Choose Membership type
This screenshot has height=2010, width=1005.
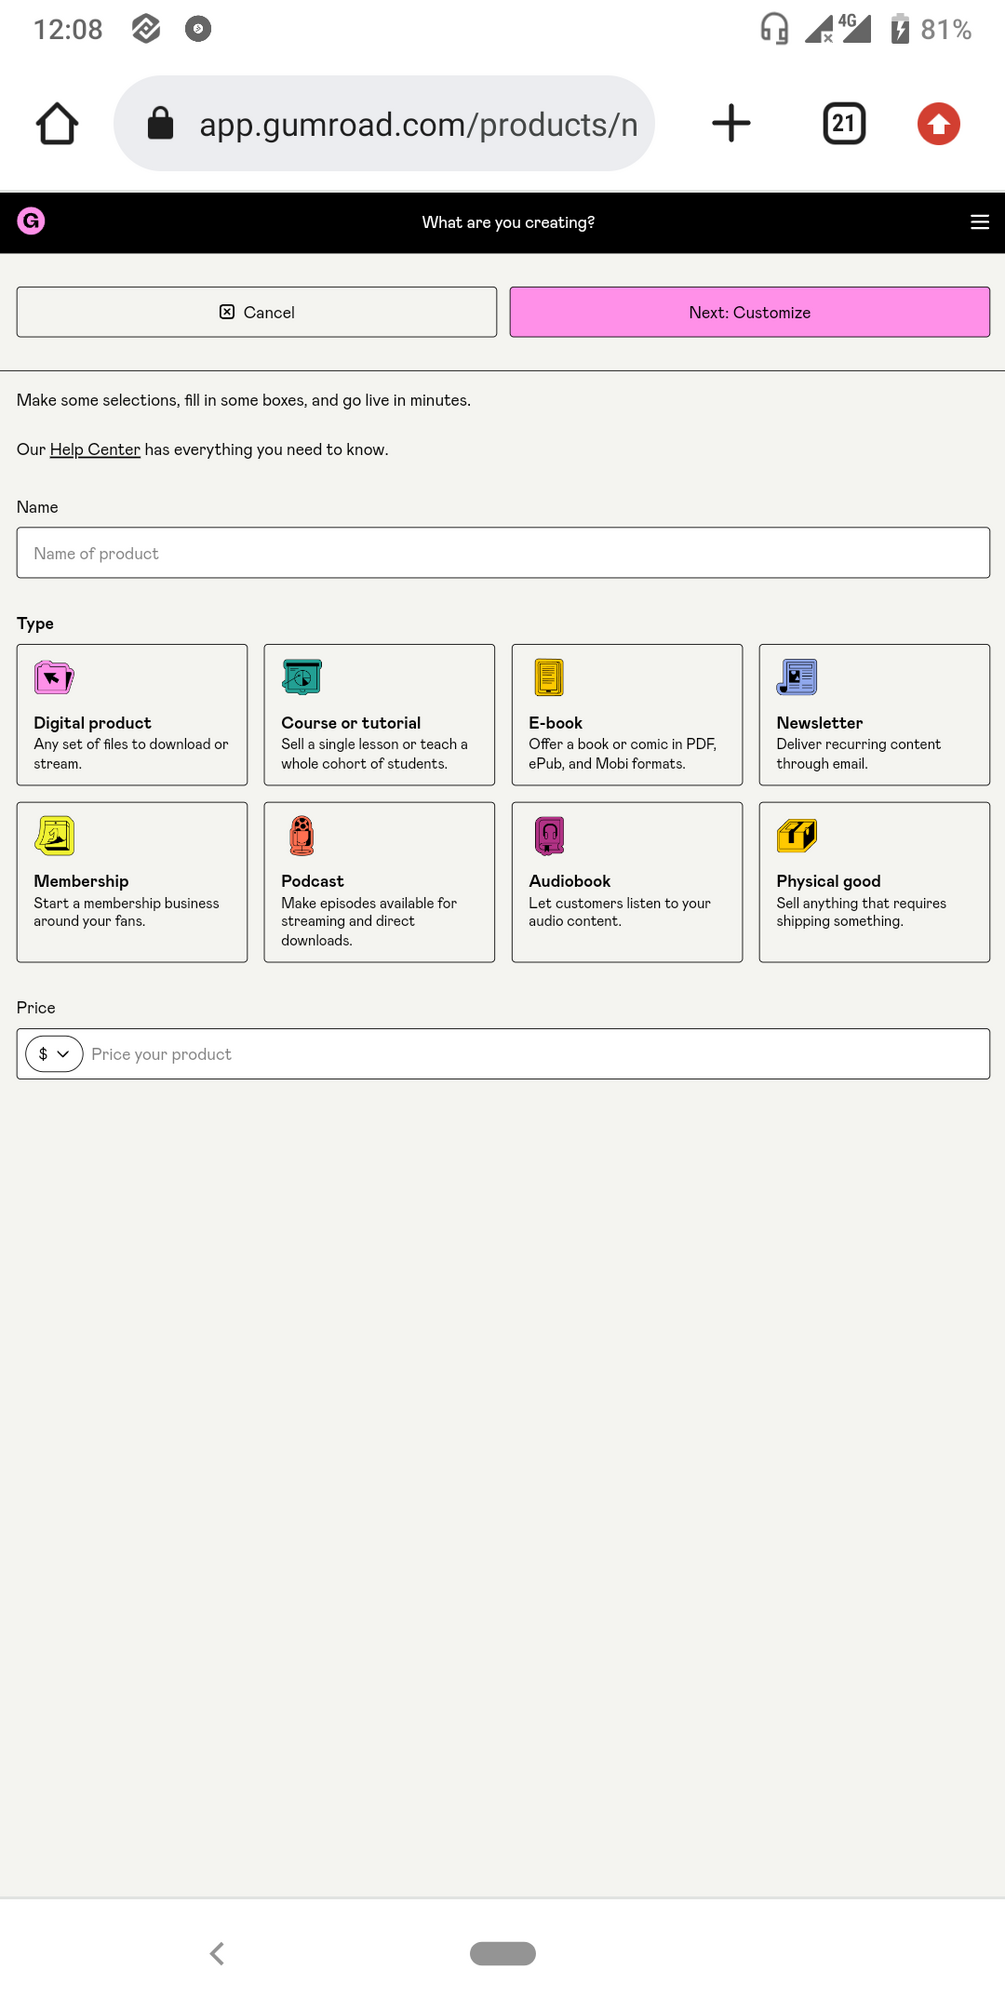[132, 882]
